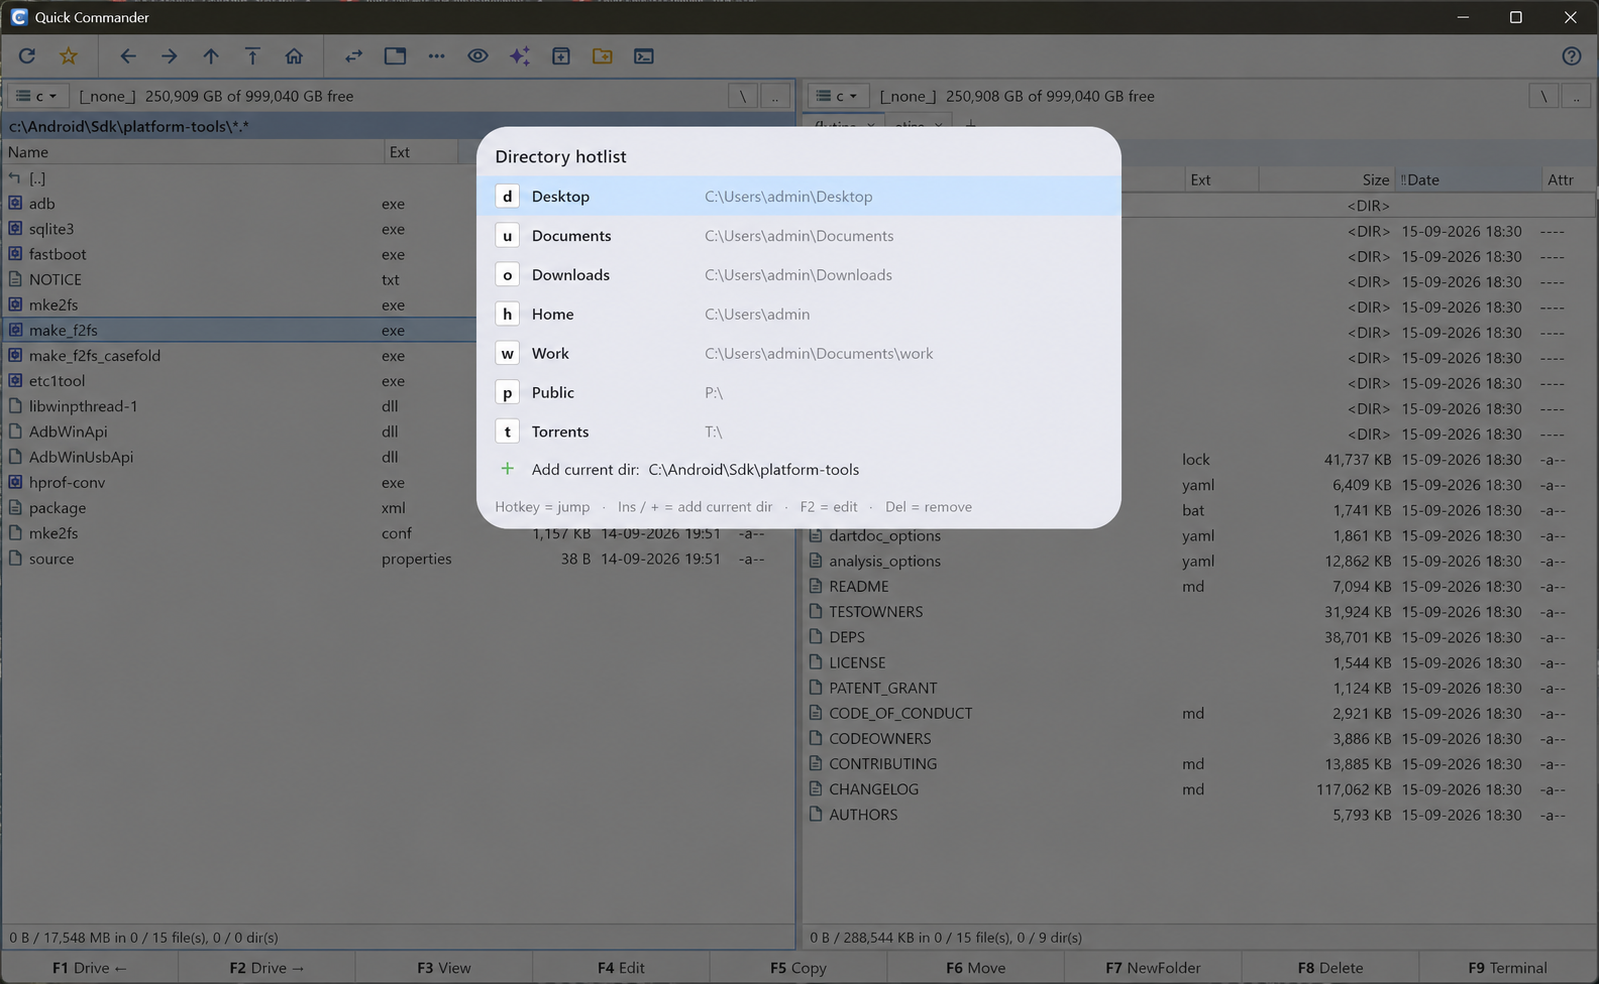Click the green plus icon to add current dir
This screenshot has height=984, width=1599.
tap(507, 469)
